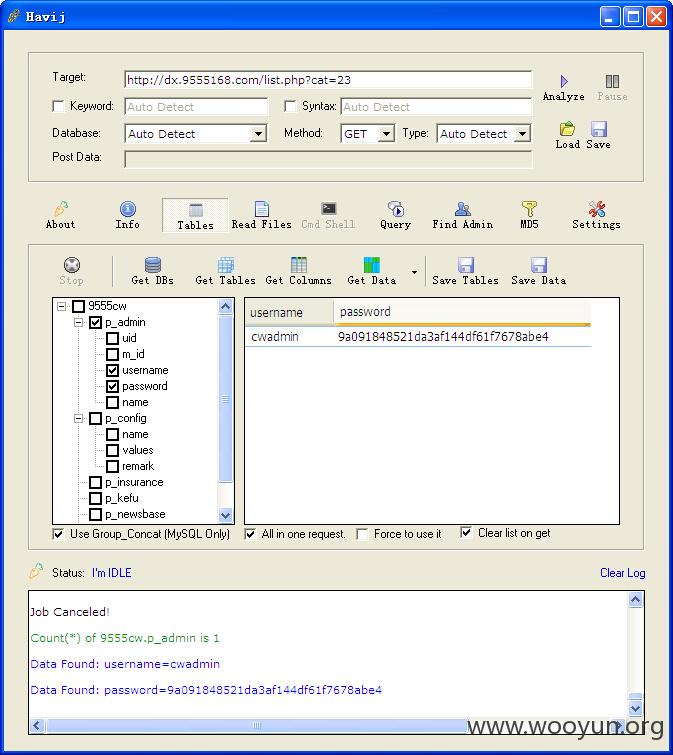Viewport: 673px width, 755px height.
Task: Open the Type Auto Detect dropdown
Action: pos(522,133)
